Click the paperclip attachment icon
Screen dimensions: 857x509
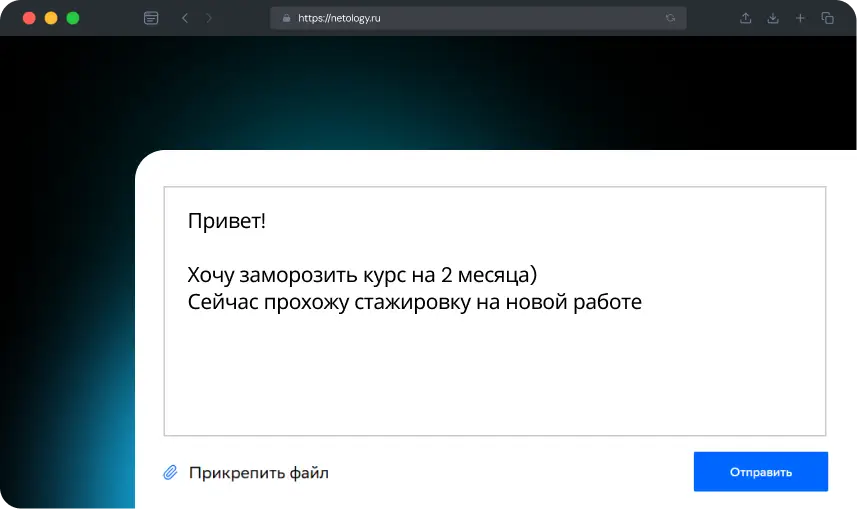point(170,472)
